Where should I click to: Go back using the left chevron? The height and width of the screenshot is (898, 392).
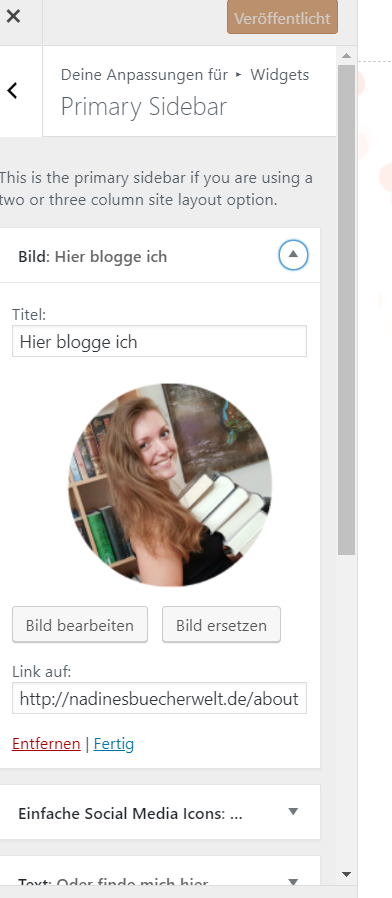12,90
